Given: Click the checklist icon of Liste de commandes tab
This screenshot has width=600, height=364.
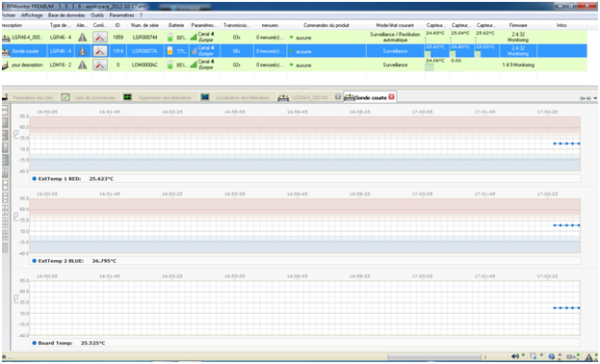Looking at the screenshot, I should 65,97.
